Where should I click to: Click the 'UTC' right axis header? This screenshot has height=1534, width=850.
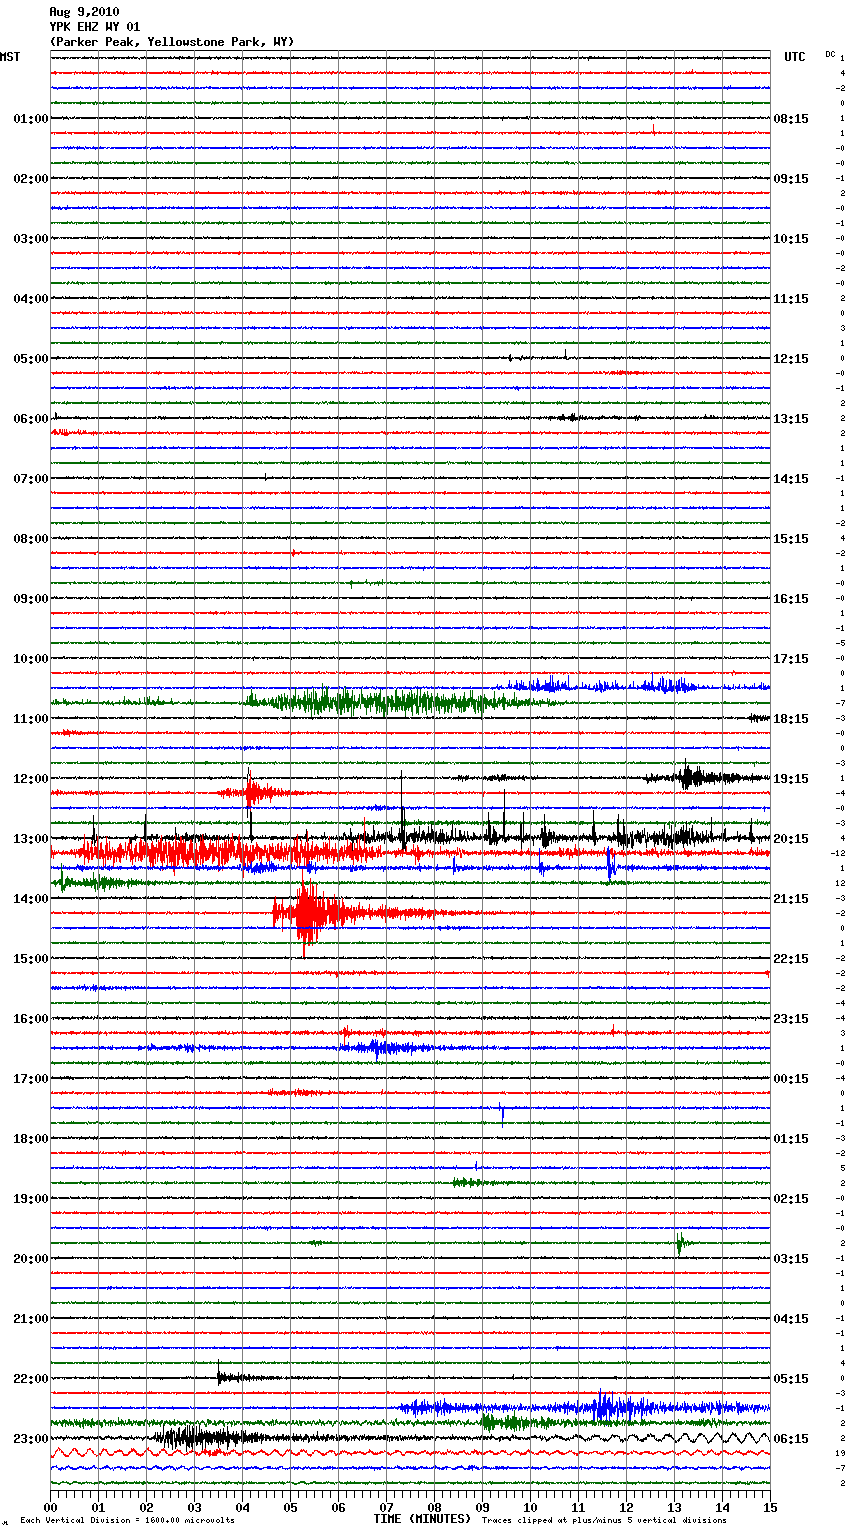[795, 57]
